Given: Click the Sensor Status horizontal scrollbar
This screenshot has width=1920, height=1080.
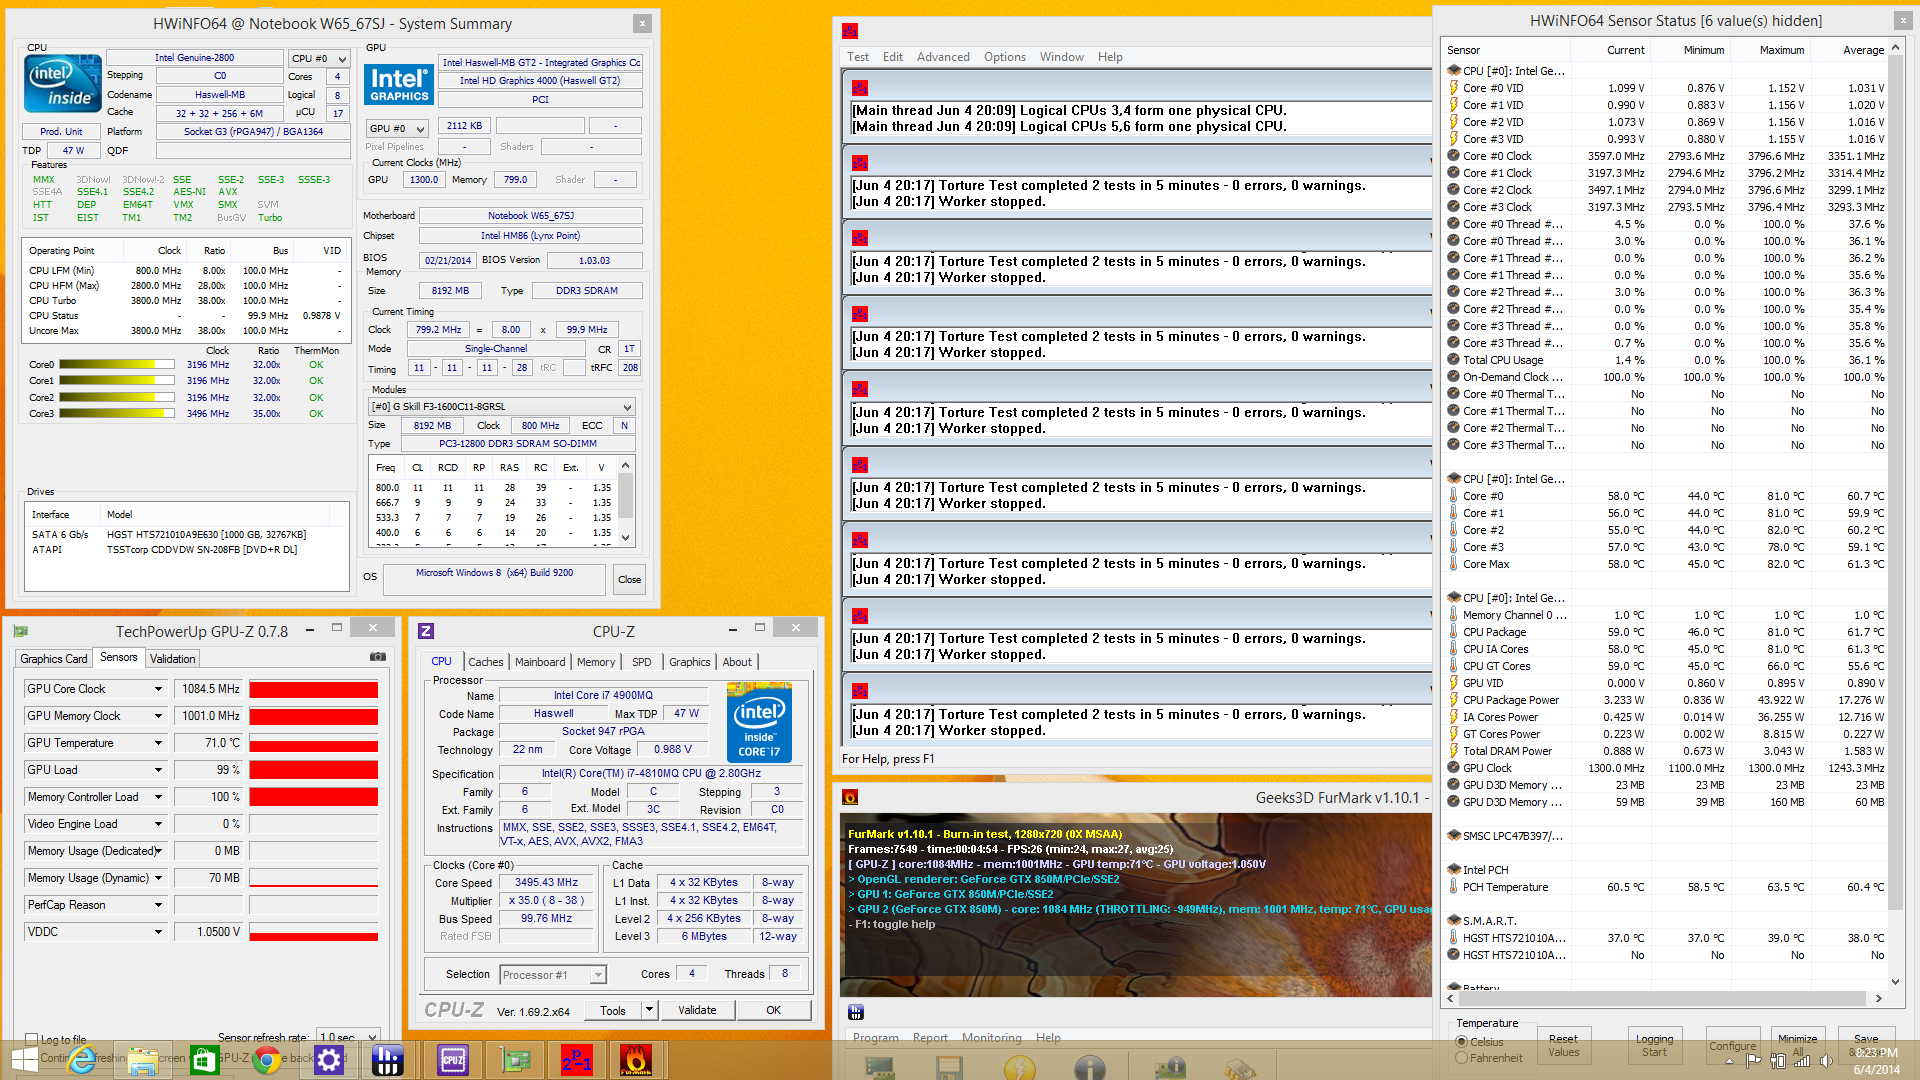Looking at the screenshot, I should (x=1664, y=998).
